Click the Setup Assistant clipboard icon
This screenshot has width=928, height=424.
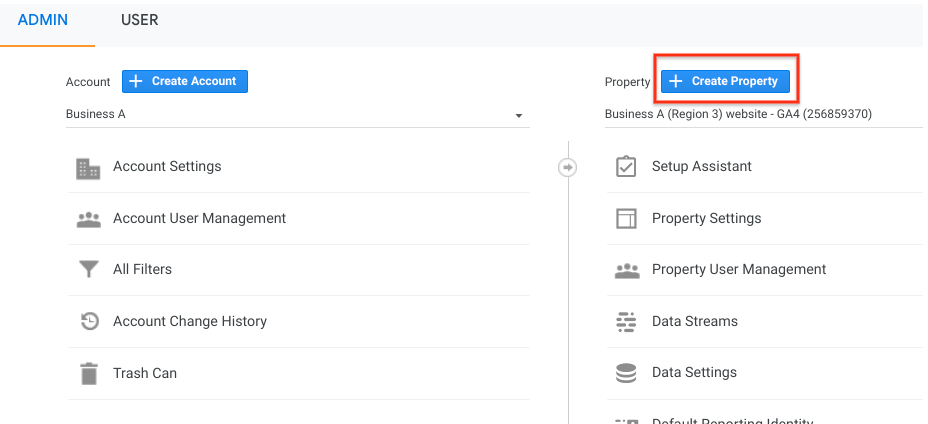point(626,167)
